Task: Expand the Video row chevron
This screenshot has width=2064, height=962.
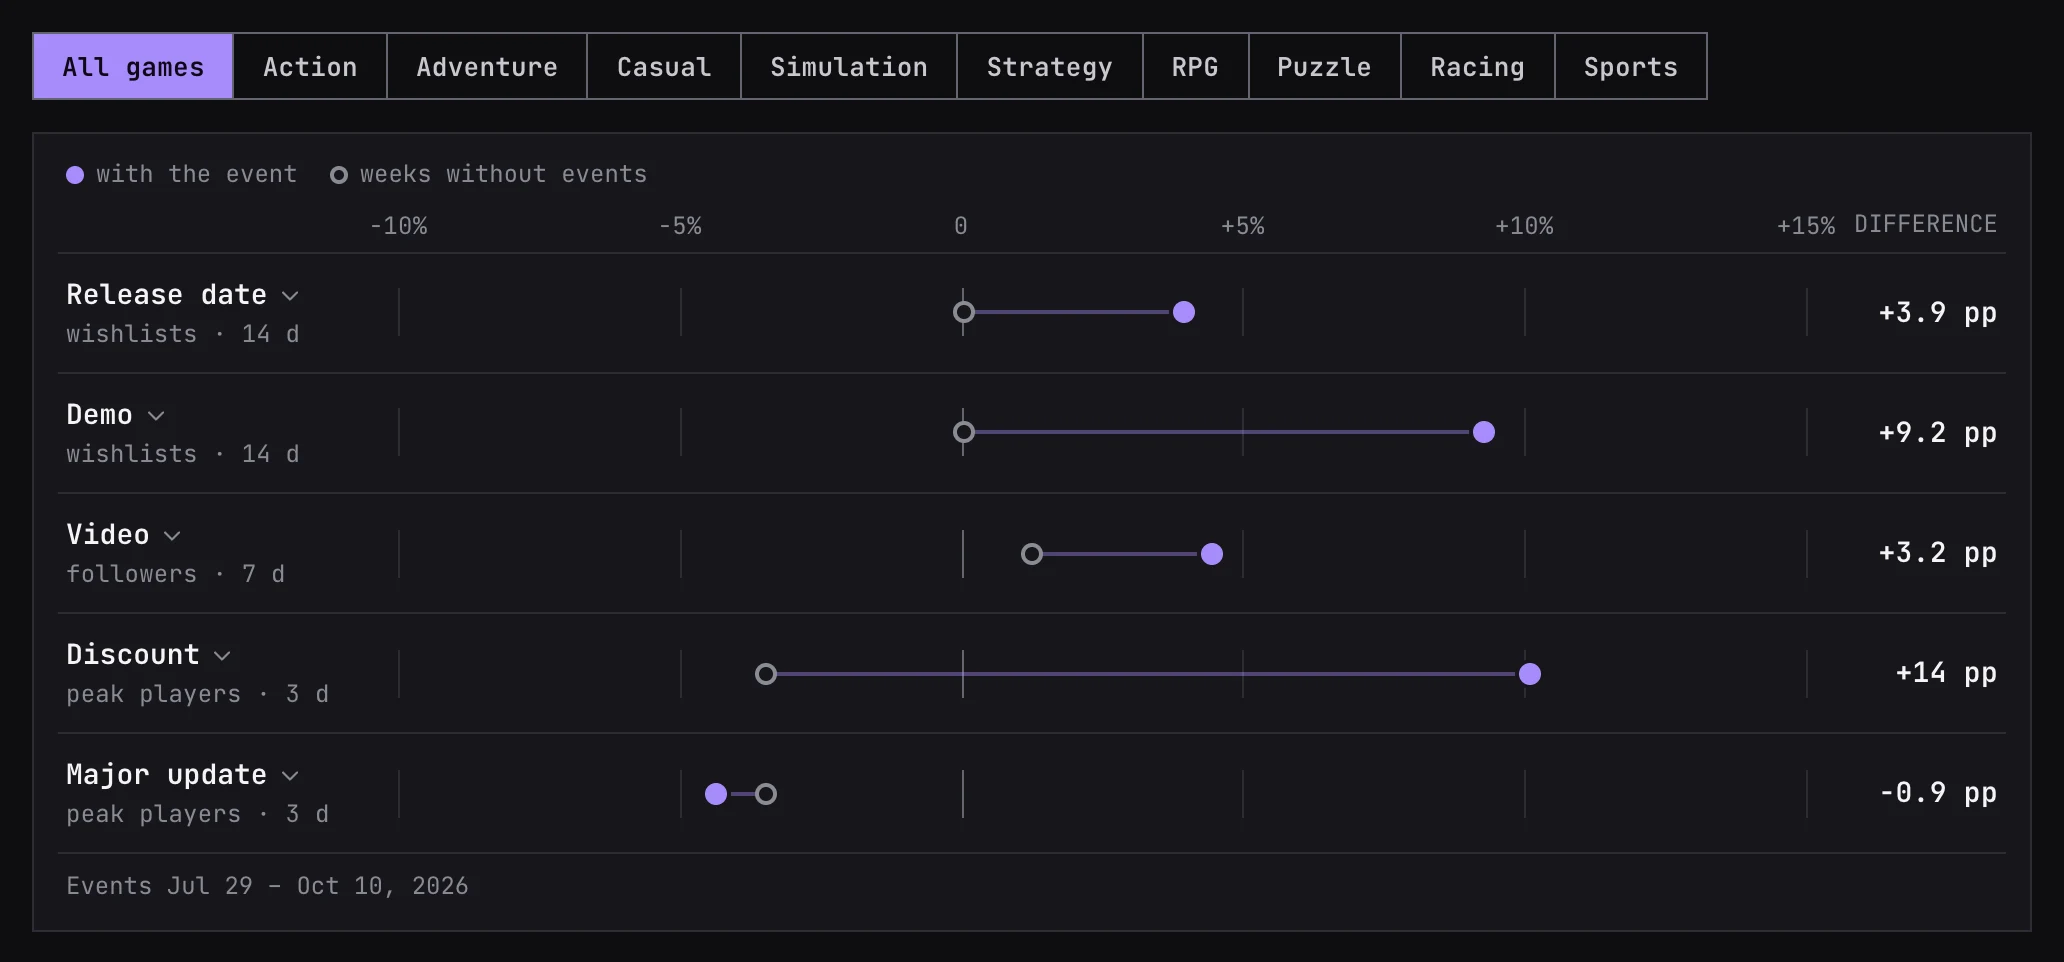Action: tap(172, 536)
